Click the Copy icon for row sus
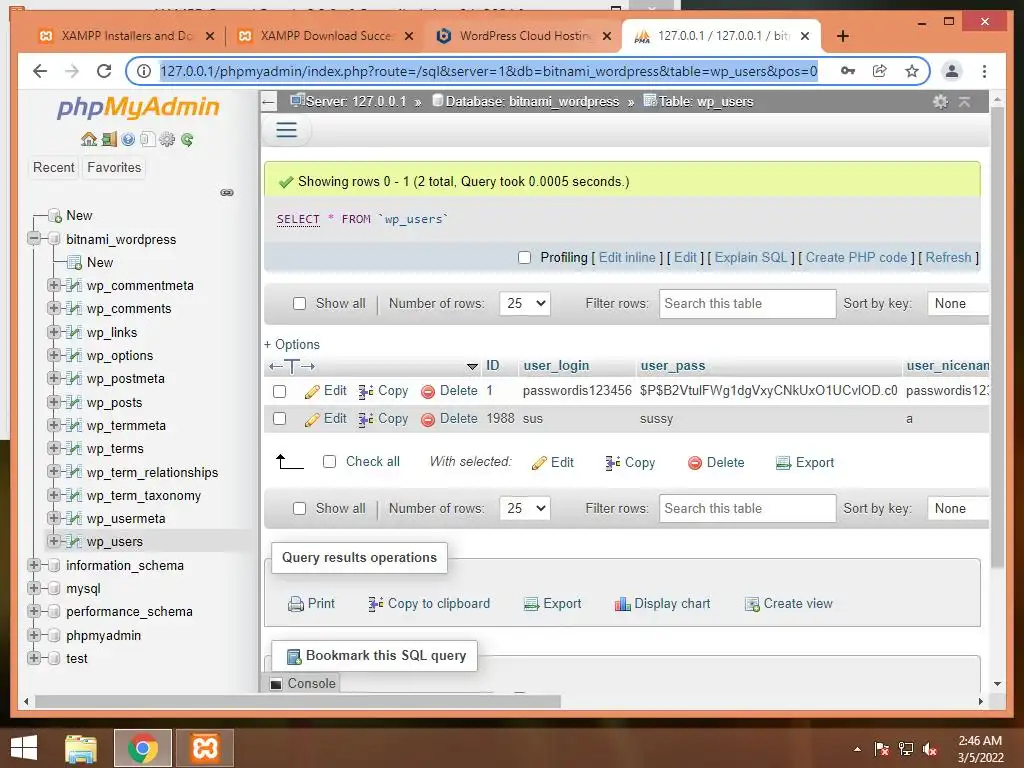Image resolution: width=1024 pixels, height=768 pixels. coord(366,419)
